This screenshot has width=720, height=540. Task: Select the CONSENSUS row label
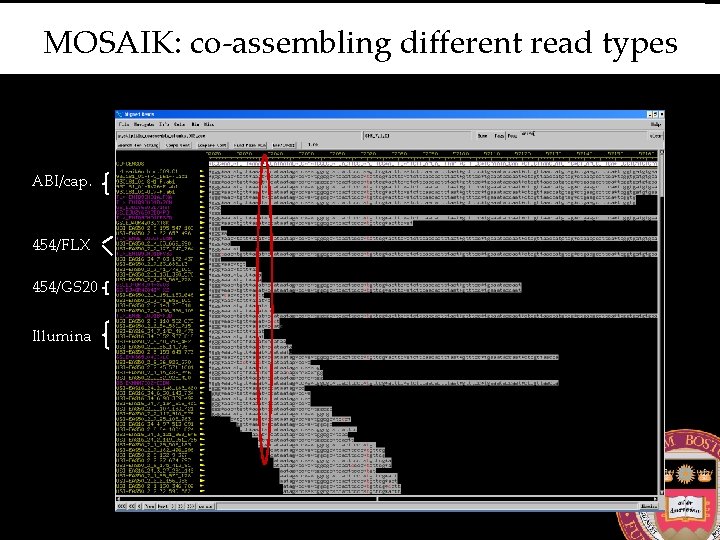click(x=131, y=163)
